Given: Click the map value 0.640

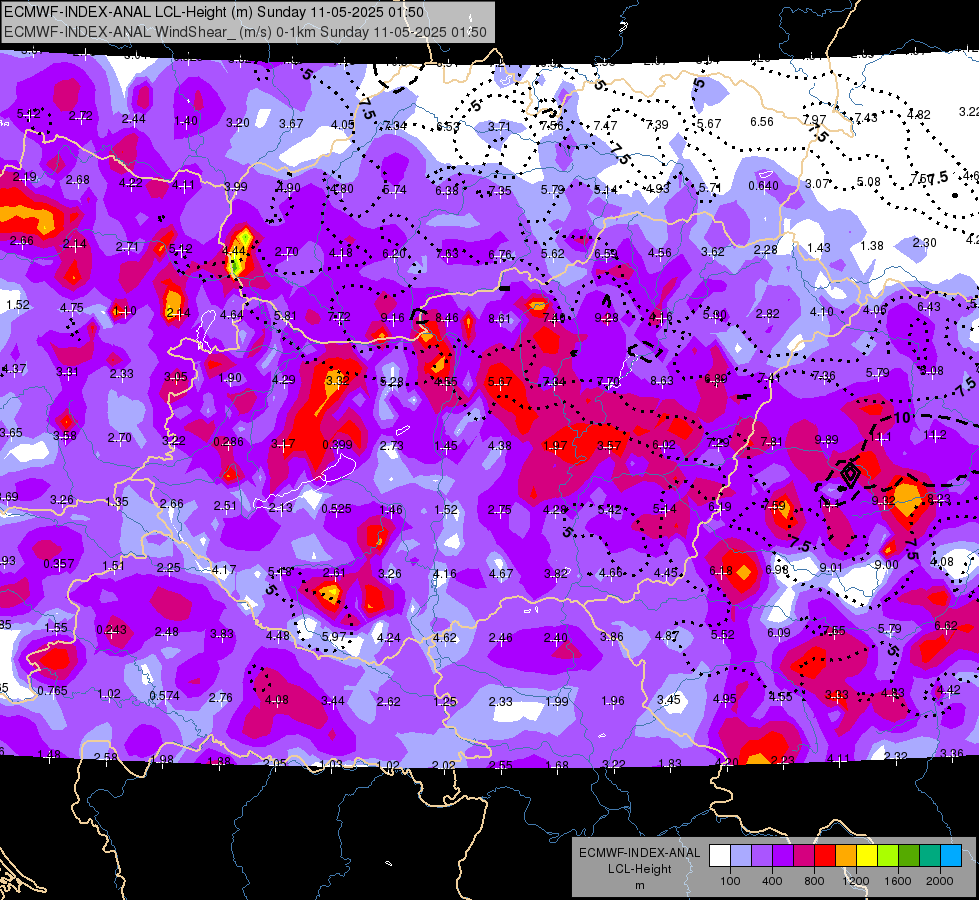Looking at the screenshot, I should coord(763,185).
